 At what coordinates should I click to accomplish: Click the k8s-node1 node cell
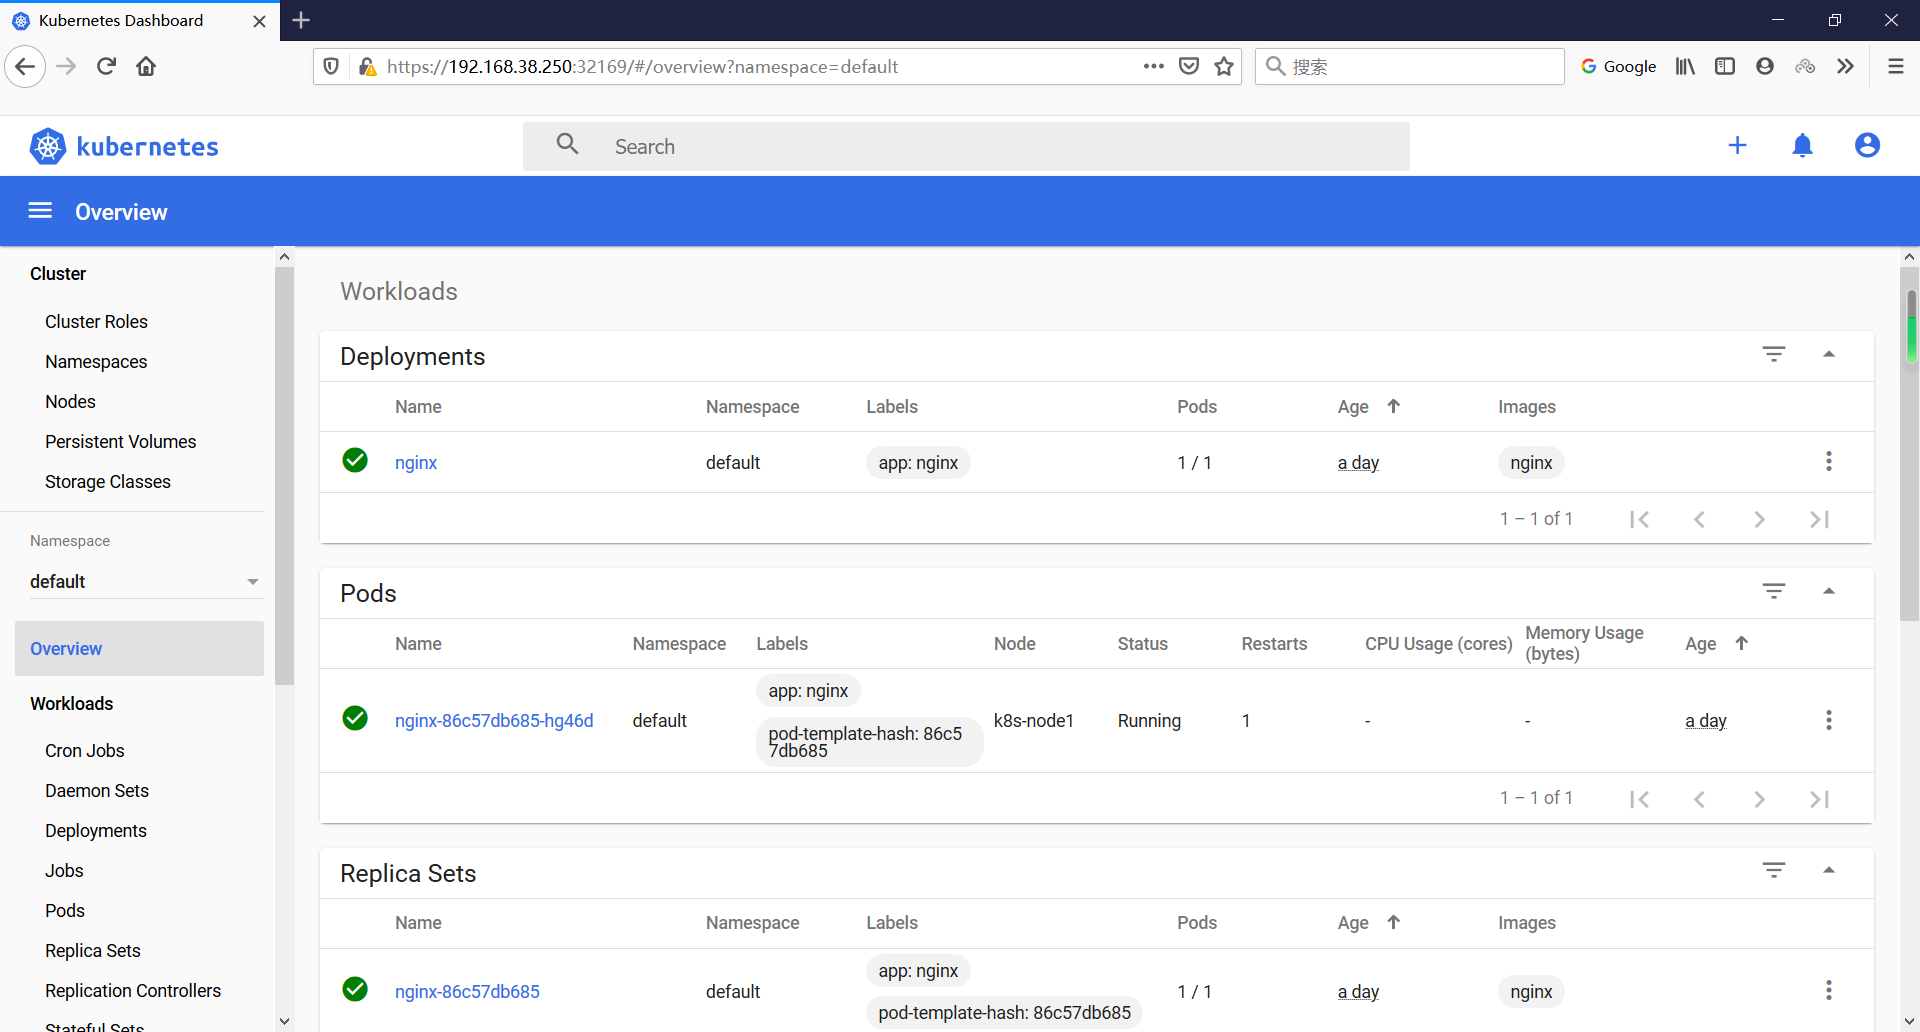tap(1033, 720)
